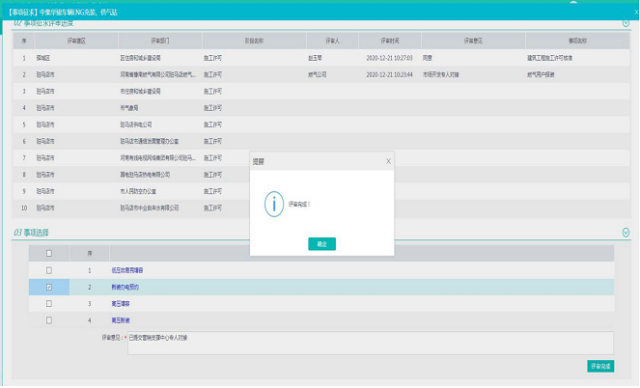The width and height of the screenshot is (640, 388).
Task: Click the 评审时间 column header
Action: [x=390, y=41]
